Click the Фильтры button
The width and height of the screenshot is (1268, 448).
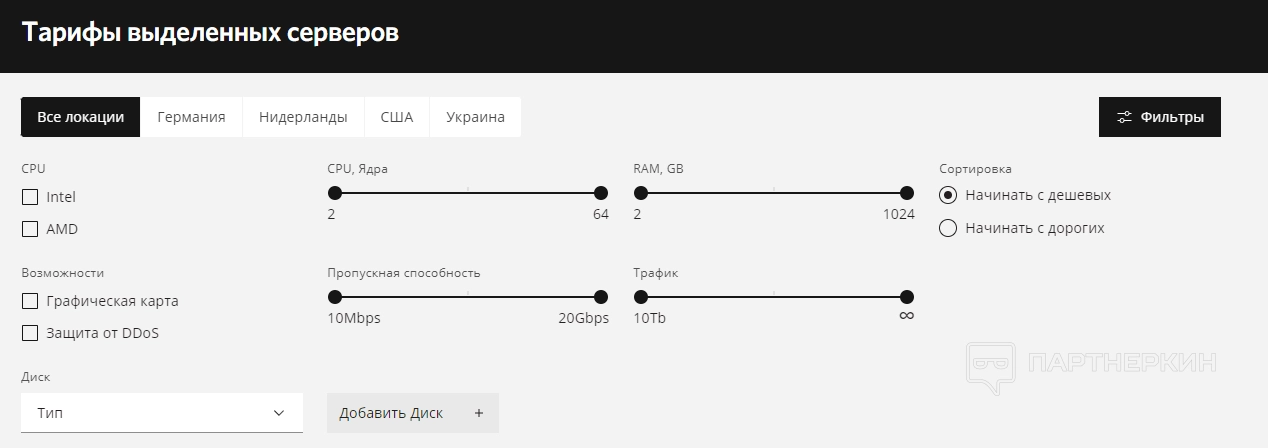click(x=1159, y=117)
